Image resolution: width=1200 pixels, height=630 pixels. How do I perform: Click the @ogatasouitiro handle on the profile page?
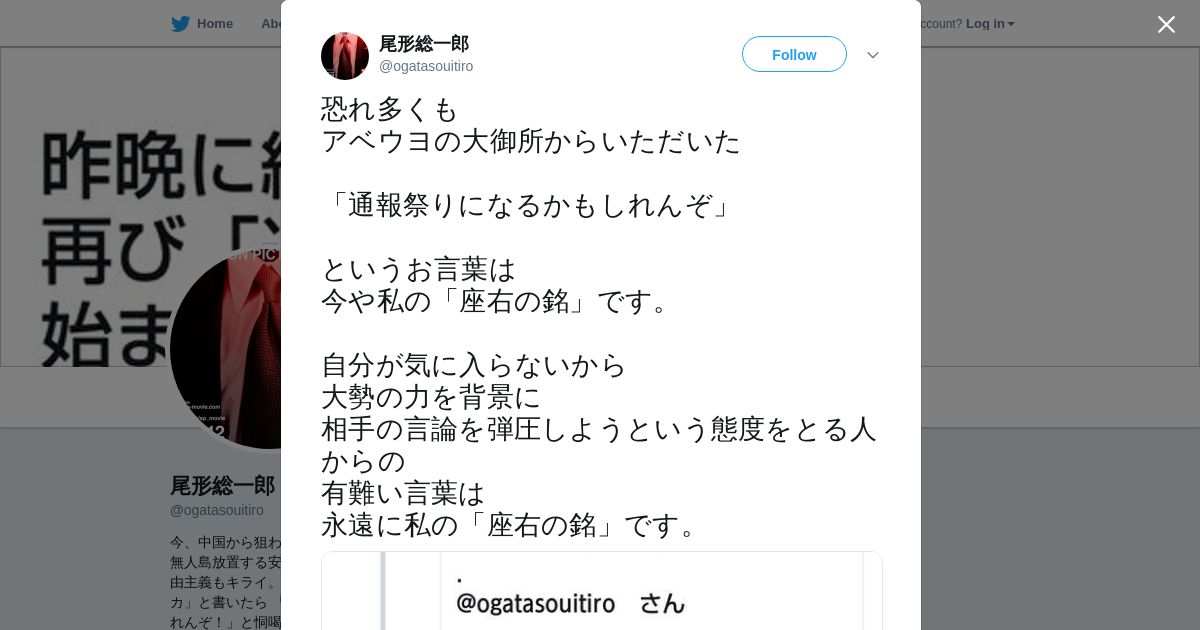coord(217,510)
